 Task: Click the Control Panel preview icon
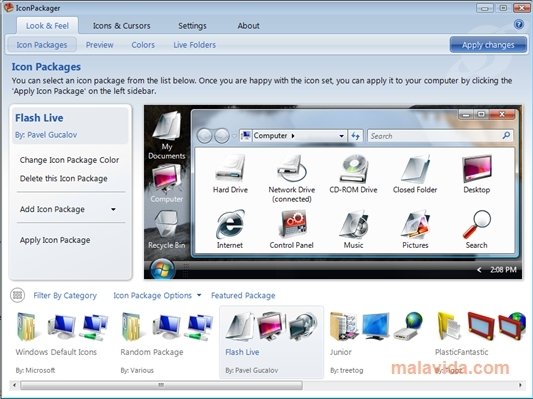pyautogui.click(x=292, y=224)
